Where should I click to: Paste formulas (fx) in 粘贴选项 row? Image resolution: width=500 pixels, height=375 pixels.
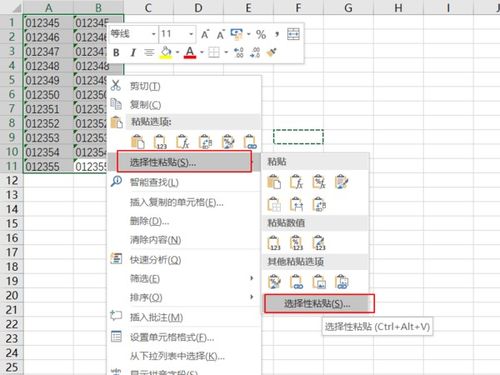point(183,142)
